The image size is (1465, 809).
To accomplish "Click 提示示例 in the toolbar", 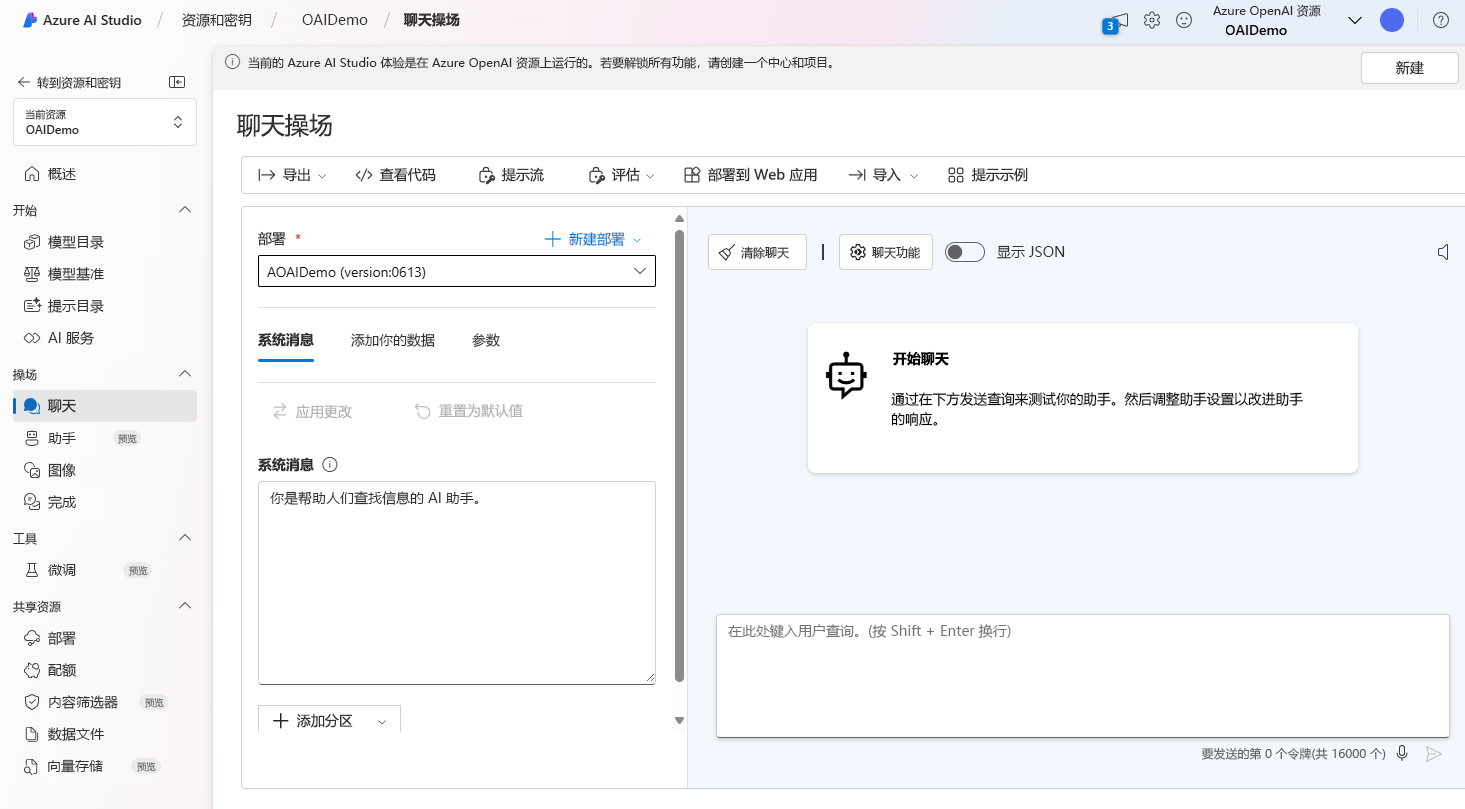I will (x=988, y=175).
